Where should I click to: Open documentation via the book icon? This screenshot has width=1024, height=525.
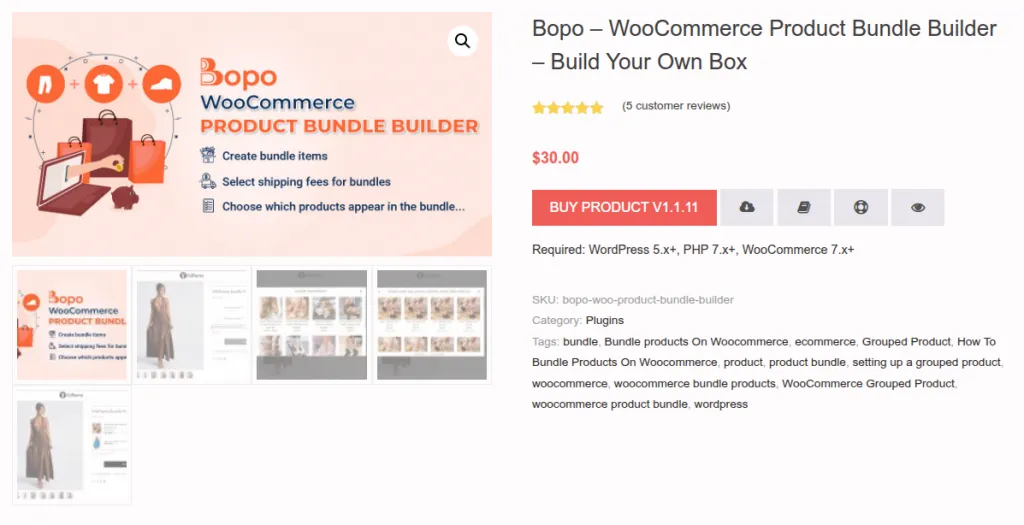803,208
